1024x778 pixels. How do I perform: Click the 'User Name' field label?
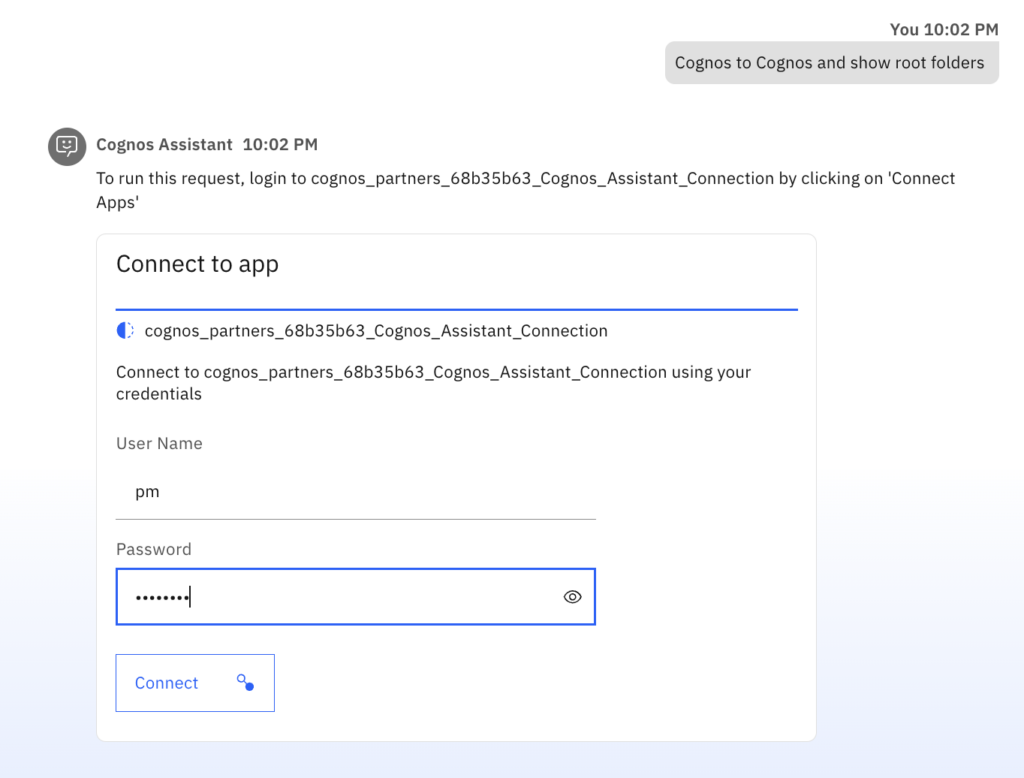[159, 443]
